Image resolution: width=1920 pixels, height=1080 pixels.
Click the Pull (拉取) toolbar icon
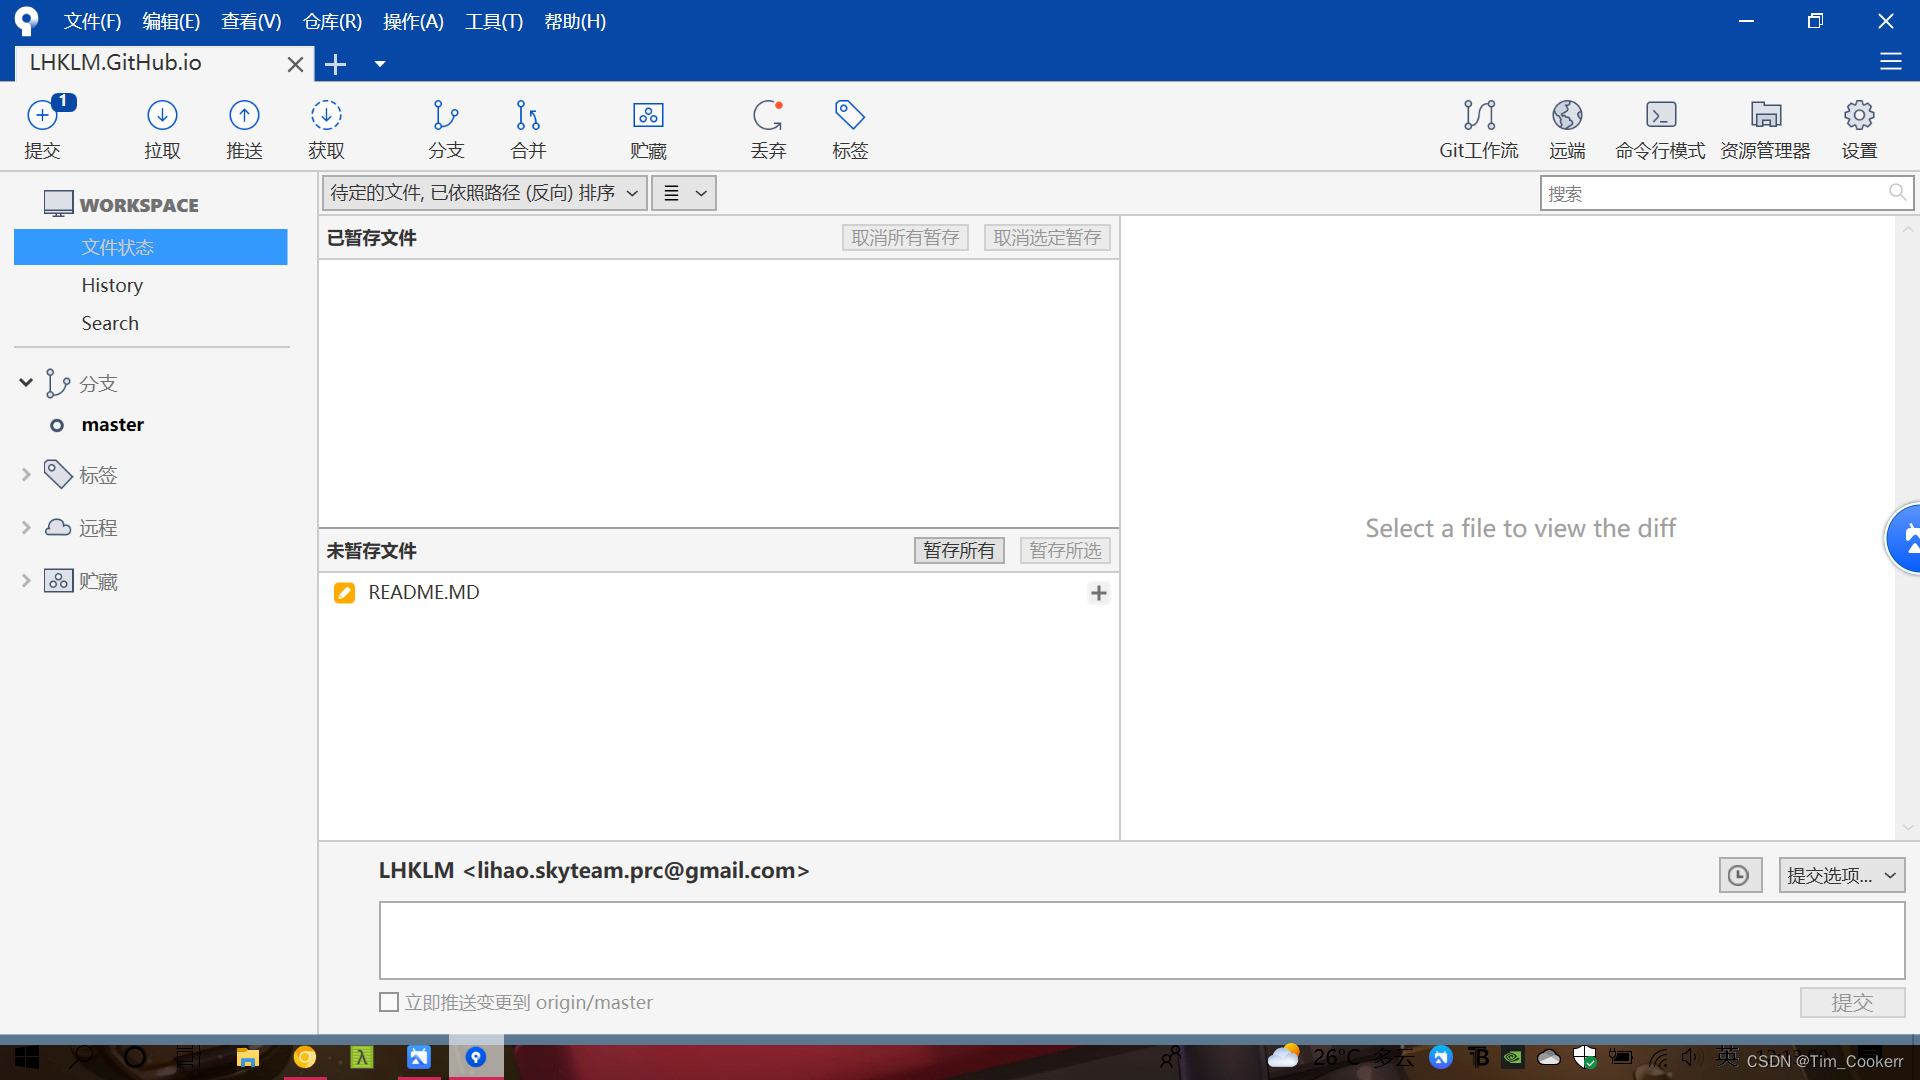(162, 128)
